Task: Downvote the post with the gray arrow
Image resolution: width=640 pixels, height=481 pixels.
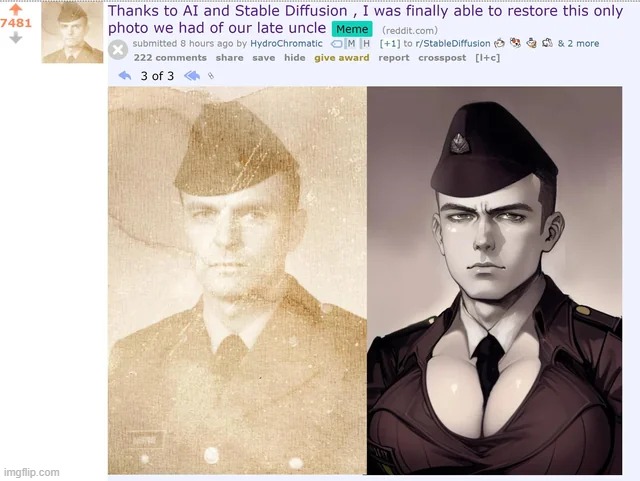Action: [16, 38]
